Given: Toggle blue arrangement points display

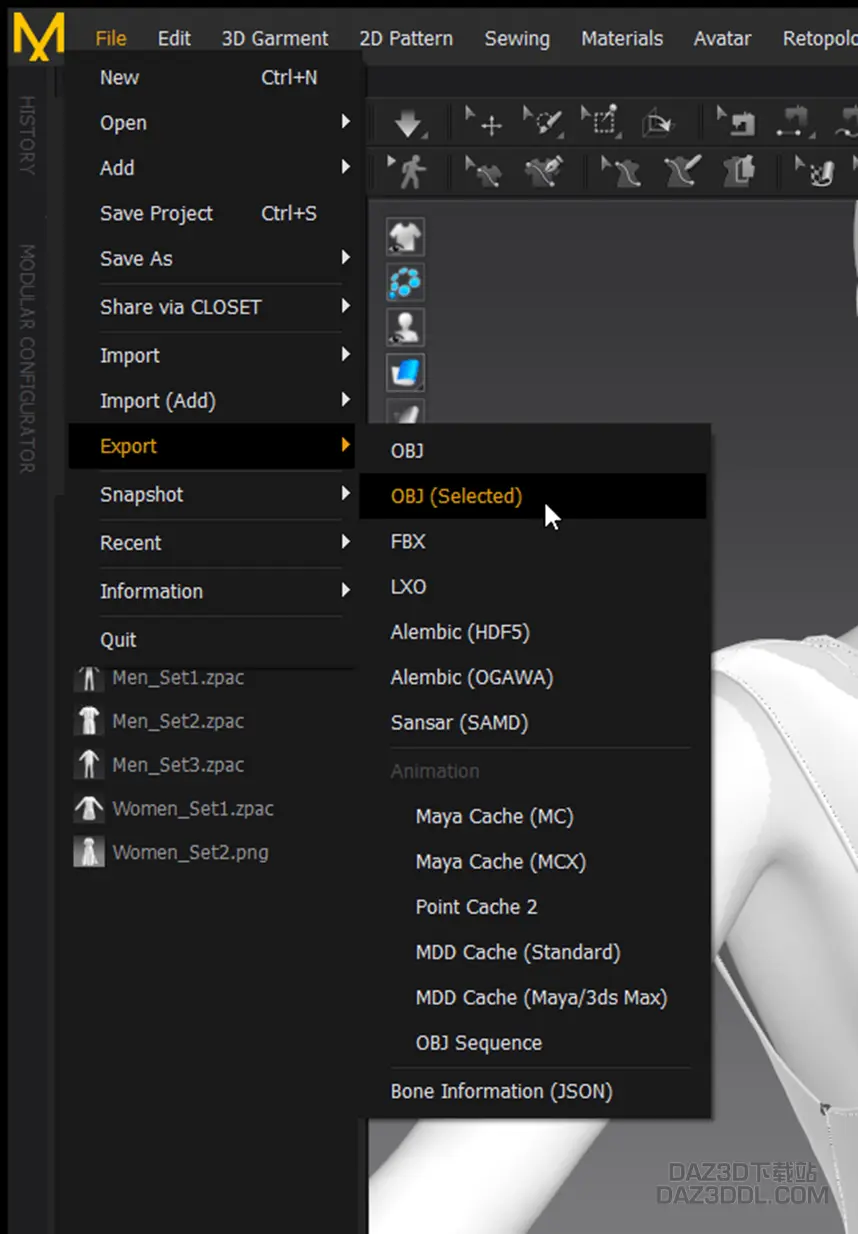Looking at the screenshot, I should pyautogui.click(x=405, y=283).
